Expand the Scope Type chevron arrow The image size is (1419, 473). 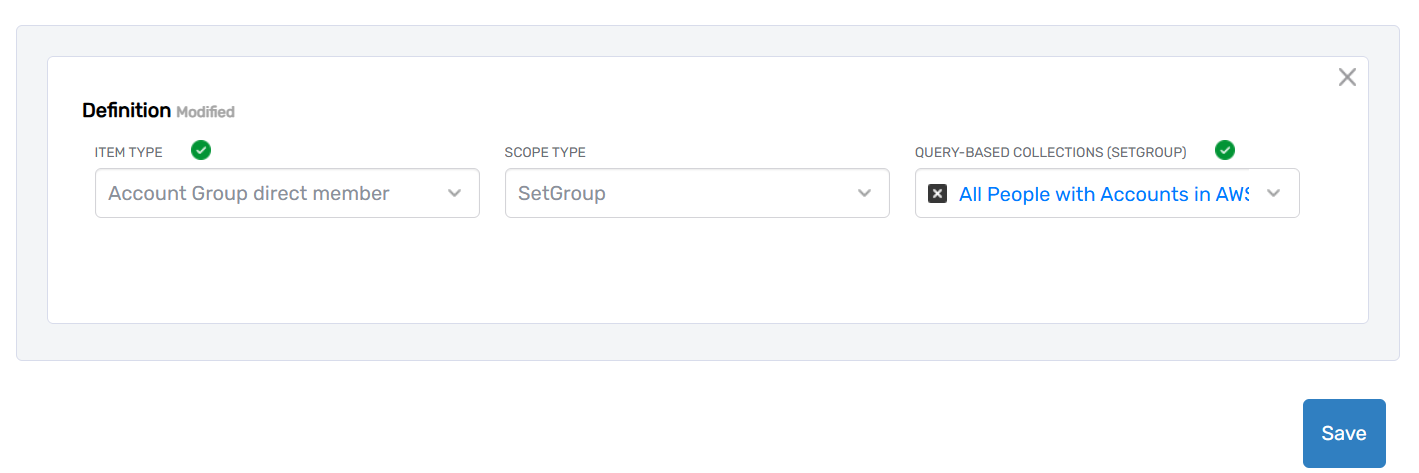point(865,193)
